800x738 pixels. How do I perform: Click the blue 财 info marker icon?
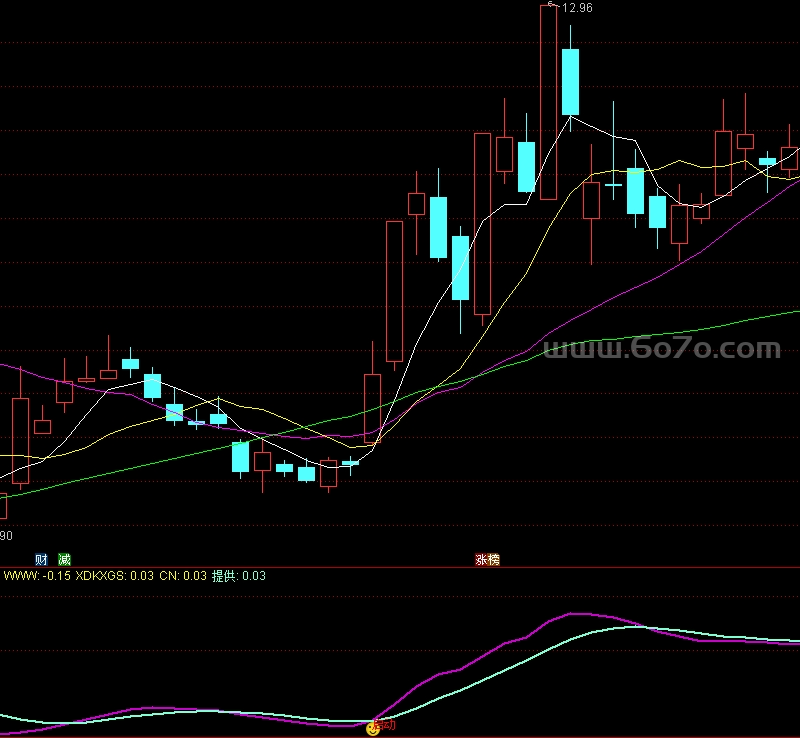point(41,559)
